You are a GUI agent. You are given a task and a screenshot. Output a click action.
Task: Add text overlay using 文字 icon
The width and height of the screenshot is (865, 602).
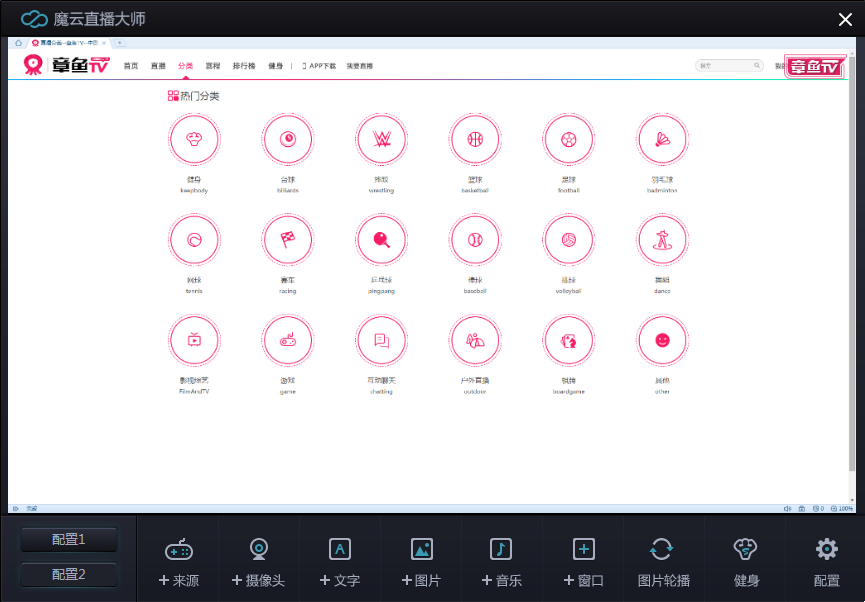[x=340, y=550]
